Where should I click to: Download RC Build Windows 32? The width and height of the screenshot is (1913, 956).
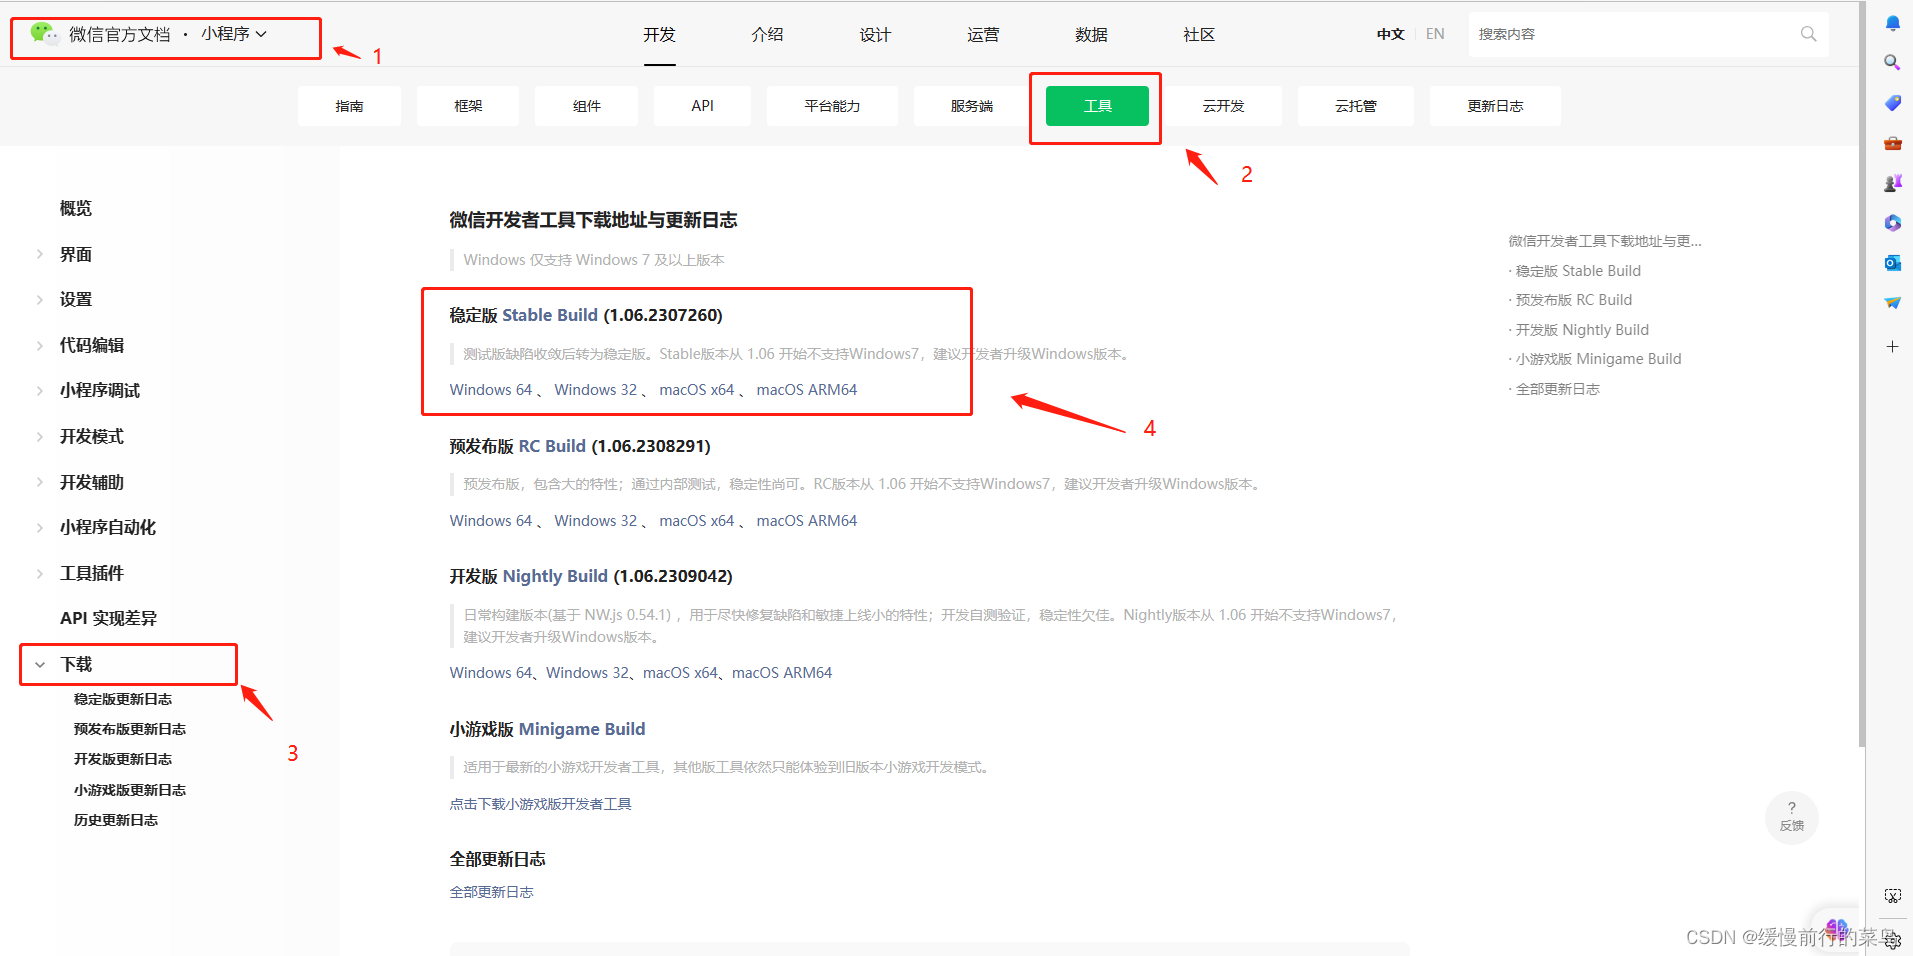pos(596,521)
